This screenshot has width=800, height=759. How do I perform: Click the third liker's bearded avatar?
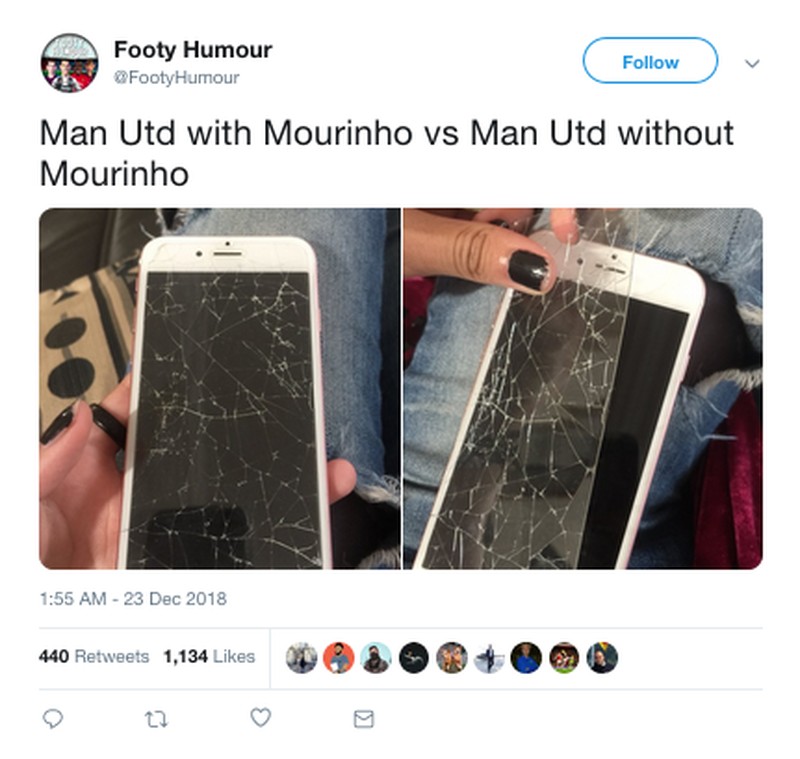[x=376, y=657]
